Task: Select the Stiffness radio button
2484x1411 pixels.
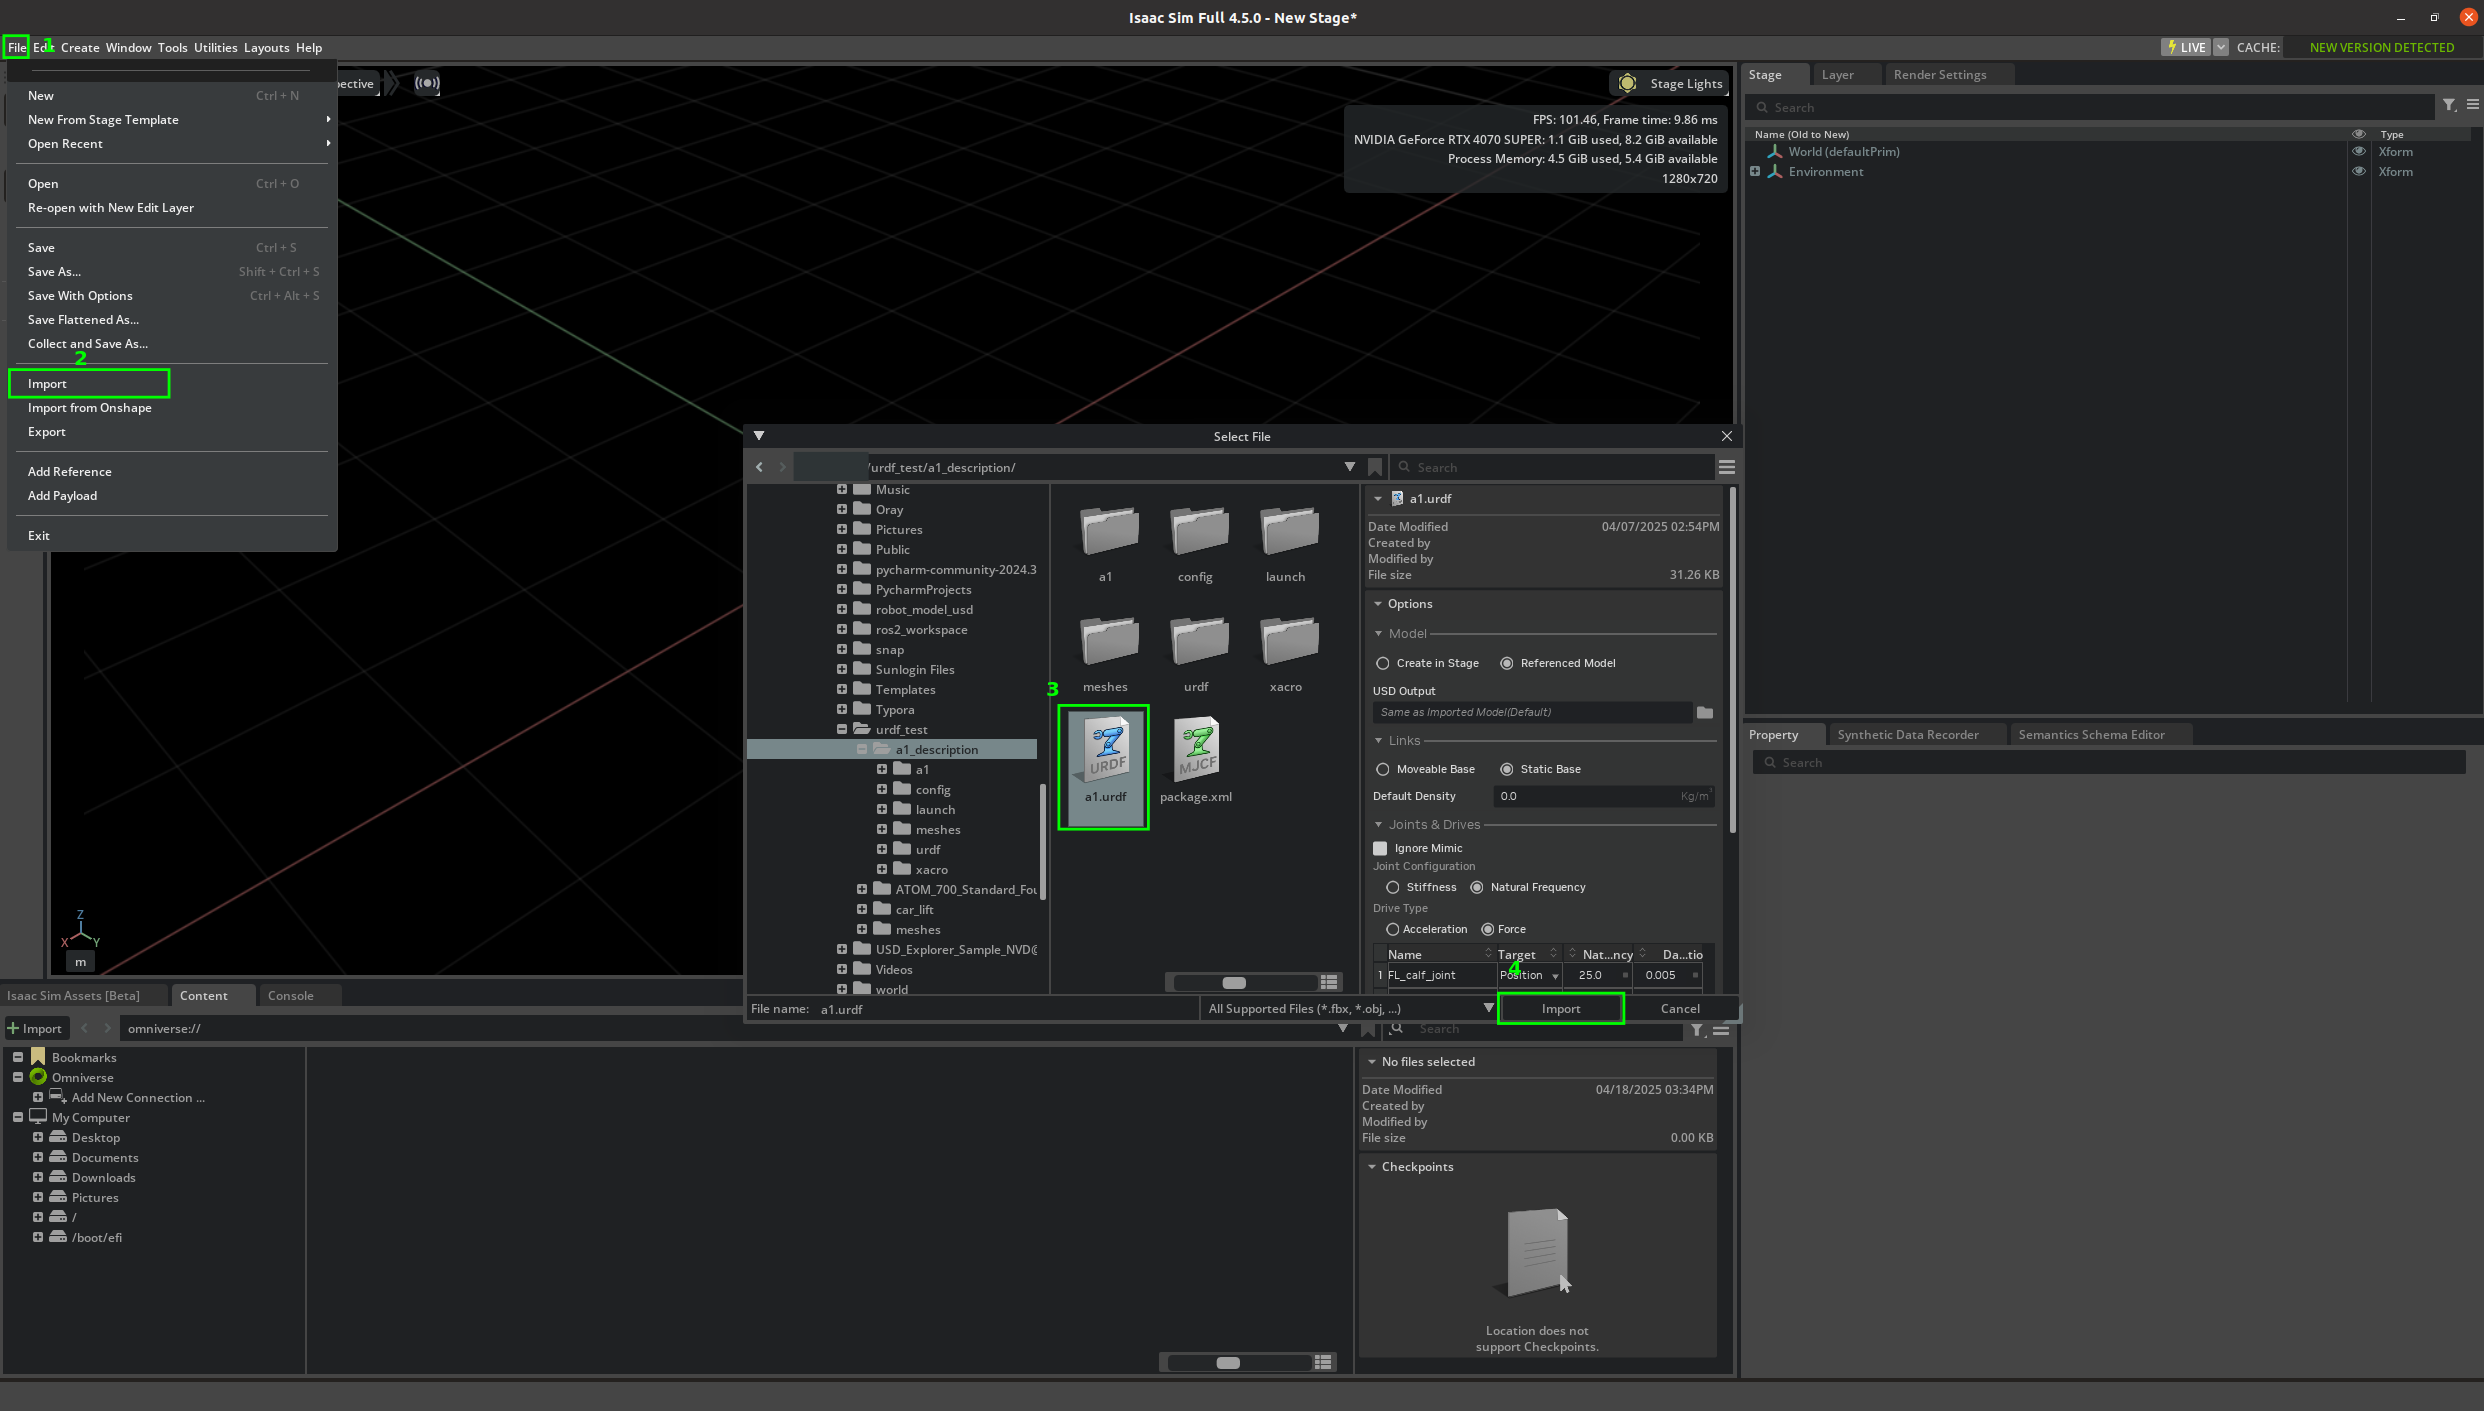Action: [1393, 887]
